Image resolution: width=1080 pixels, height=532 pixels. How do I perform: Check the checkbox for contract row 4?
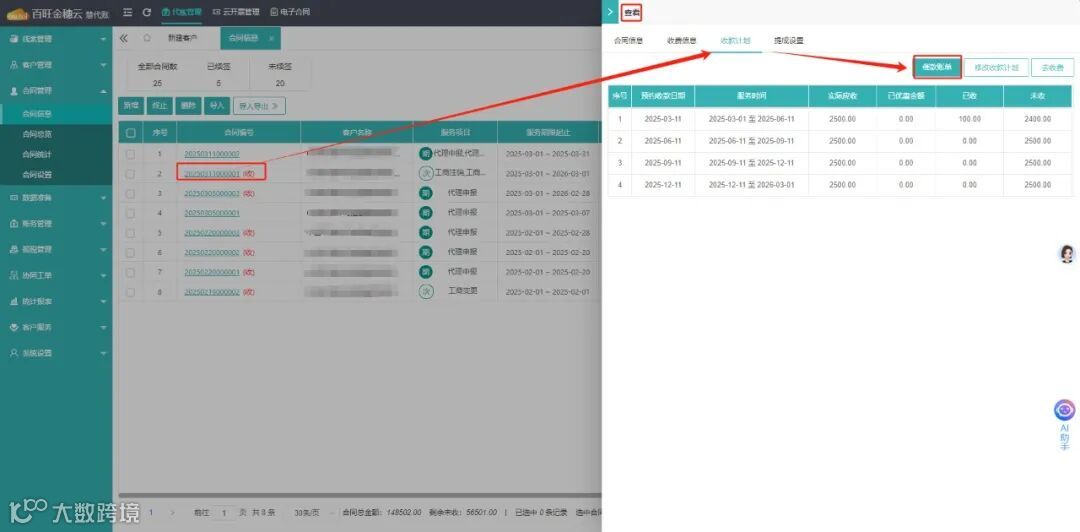130,213
